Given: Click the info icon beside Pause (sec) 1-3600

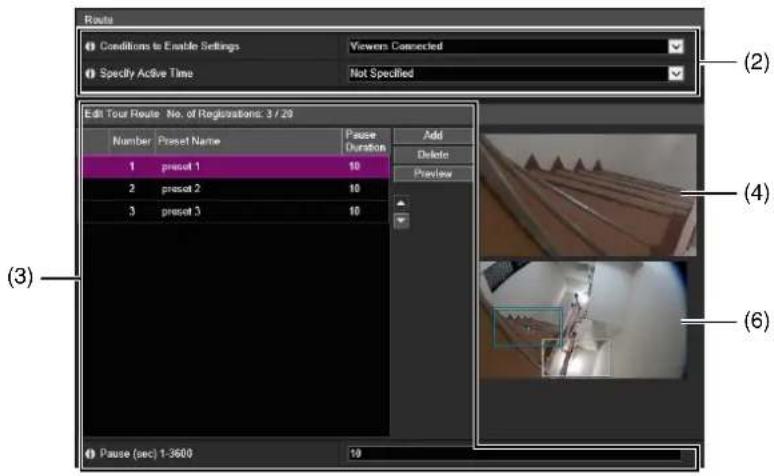Looking at the screenshot, I should pyautogui.click(x=90, y=454).
